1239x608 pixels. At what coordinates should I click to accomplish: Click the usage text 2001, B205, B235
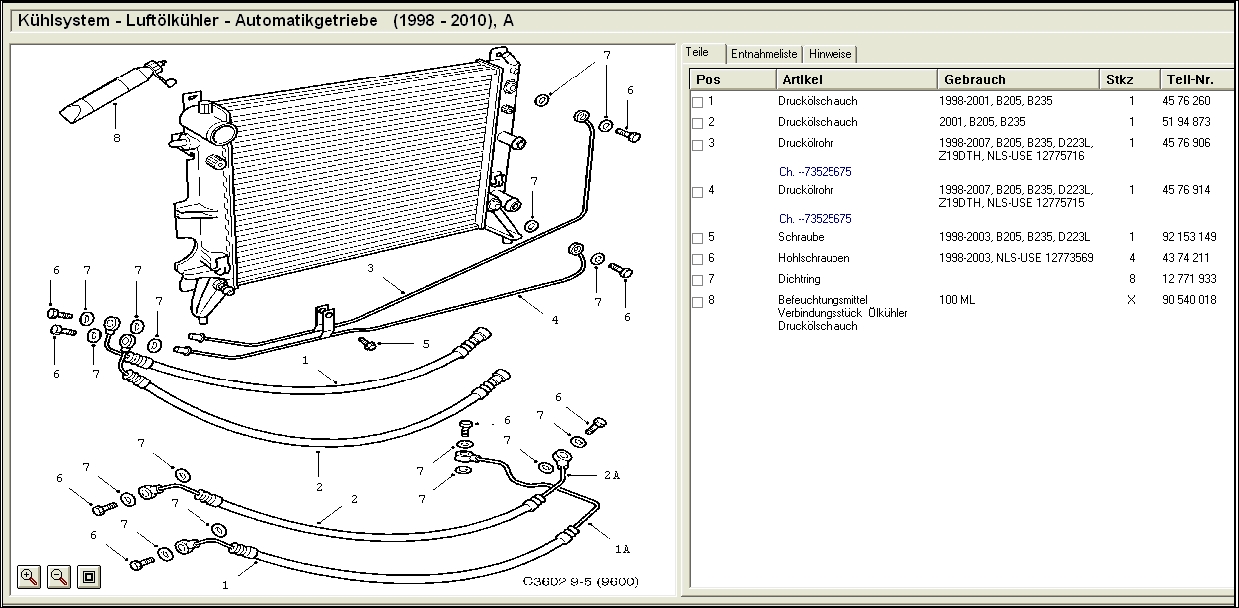pos(982,122)
